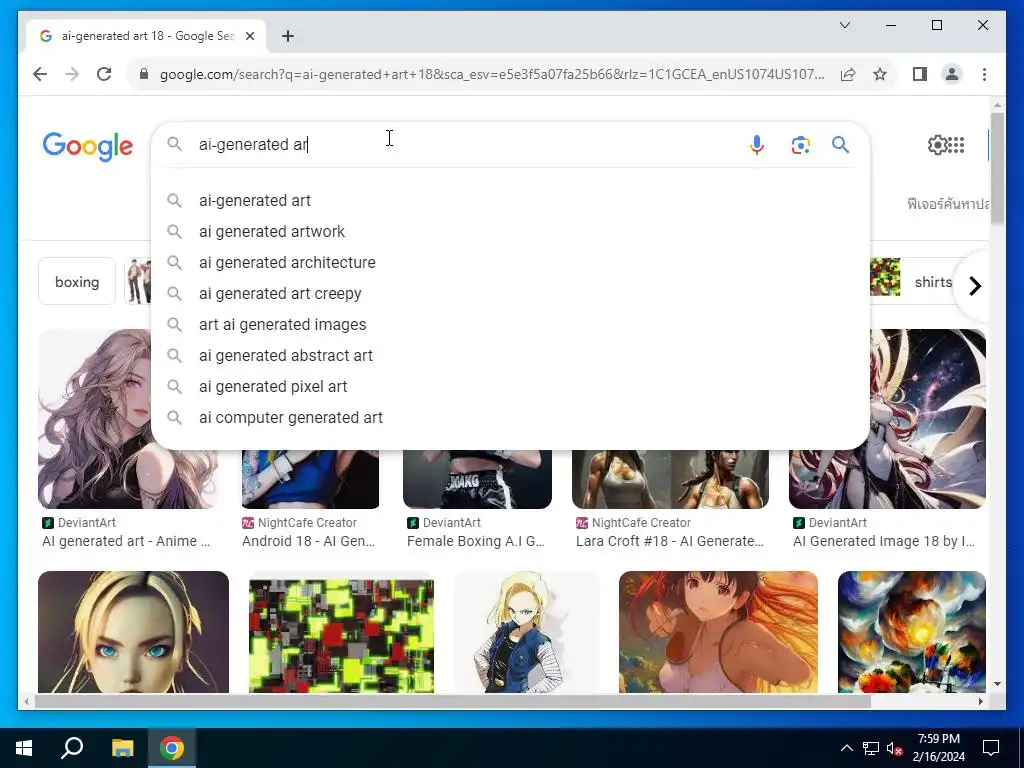Reload the page with refresh icon
The image size is (1024, 768).
104,74
